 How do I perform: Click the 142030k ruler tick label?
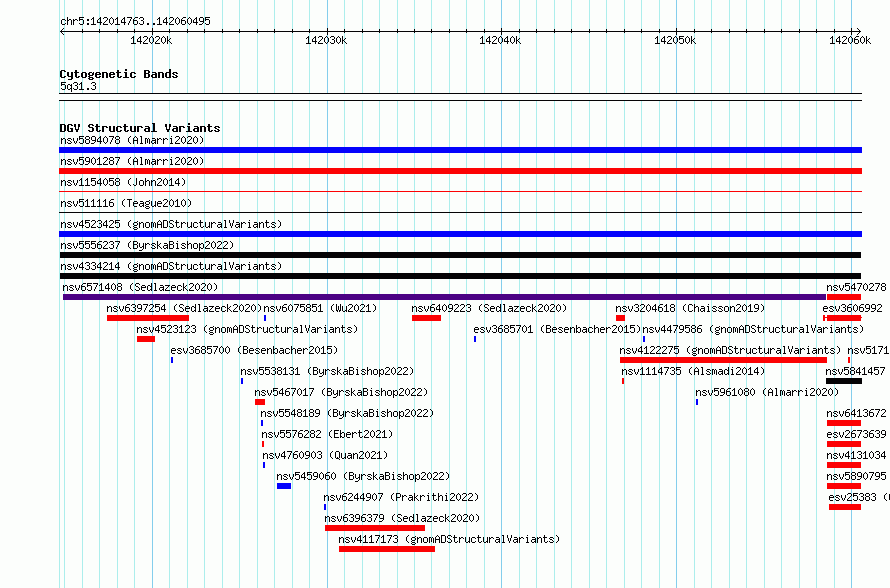pyautogui.click(x=326, y=40)
